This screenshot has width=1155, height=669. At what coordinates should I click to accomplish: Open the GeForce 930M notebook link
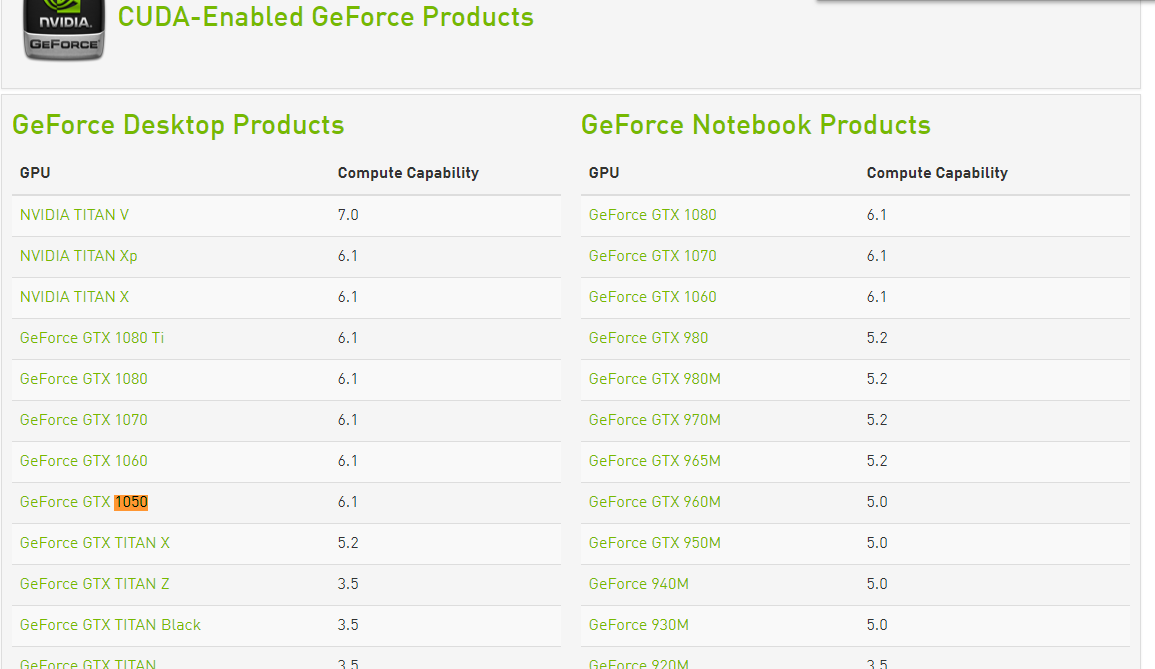pos(638,625)
